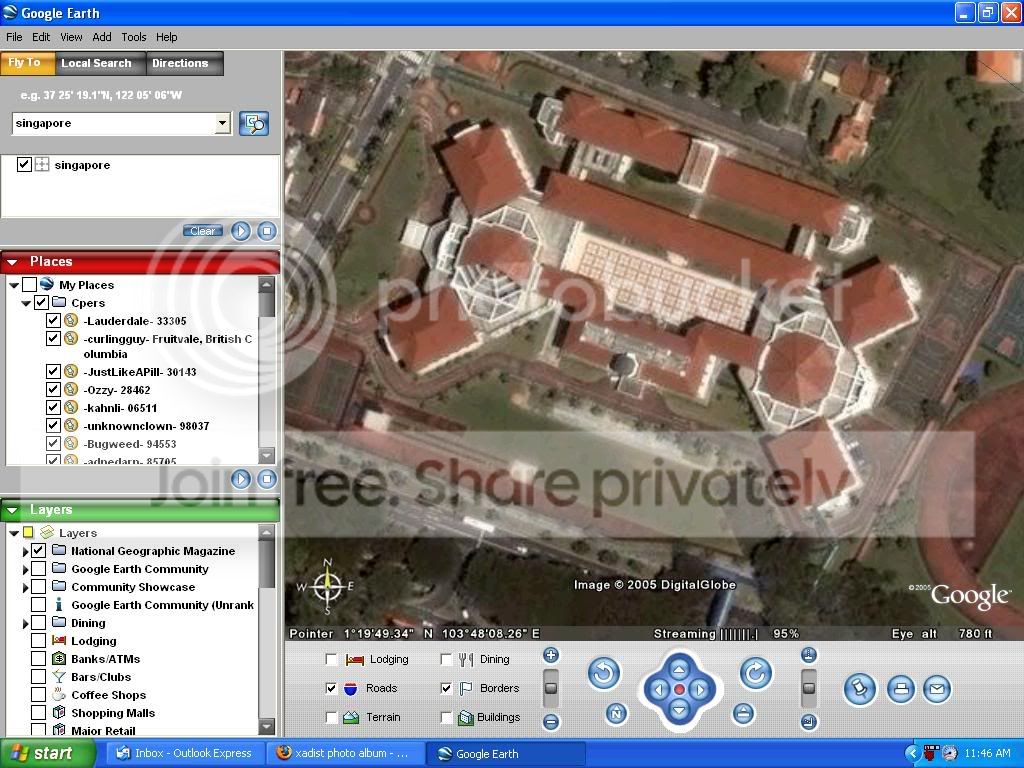
Task: Open the Edit menu
Action: pos(40,37)
